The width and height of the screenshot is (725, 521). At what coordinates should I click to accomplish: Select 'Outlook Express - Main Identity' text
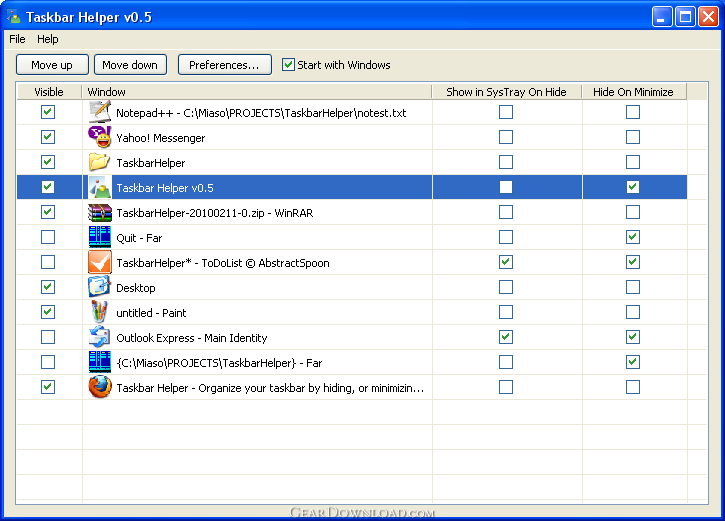pos(192,338)
